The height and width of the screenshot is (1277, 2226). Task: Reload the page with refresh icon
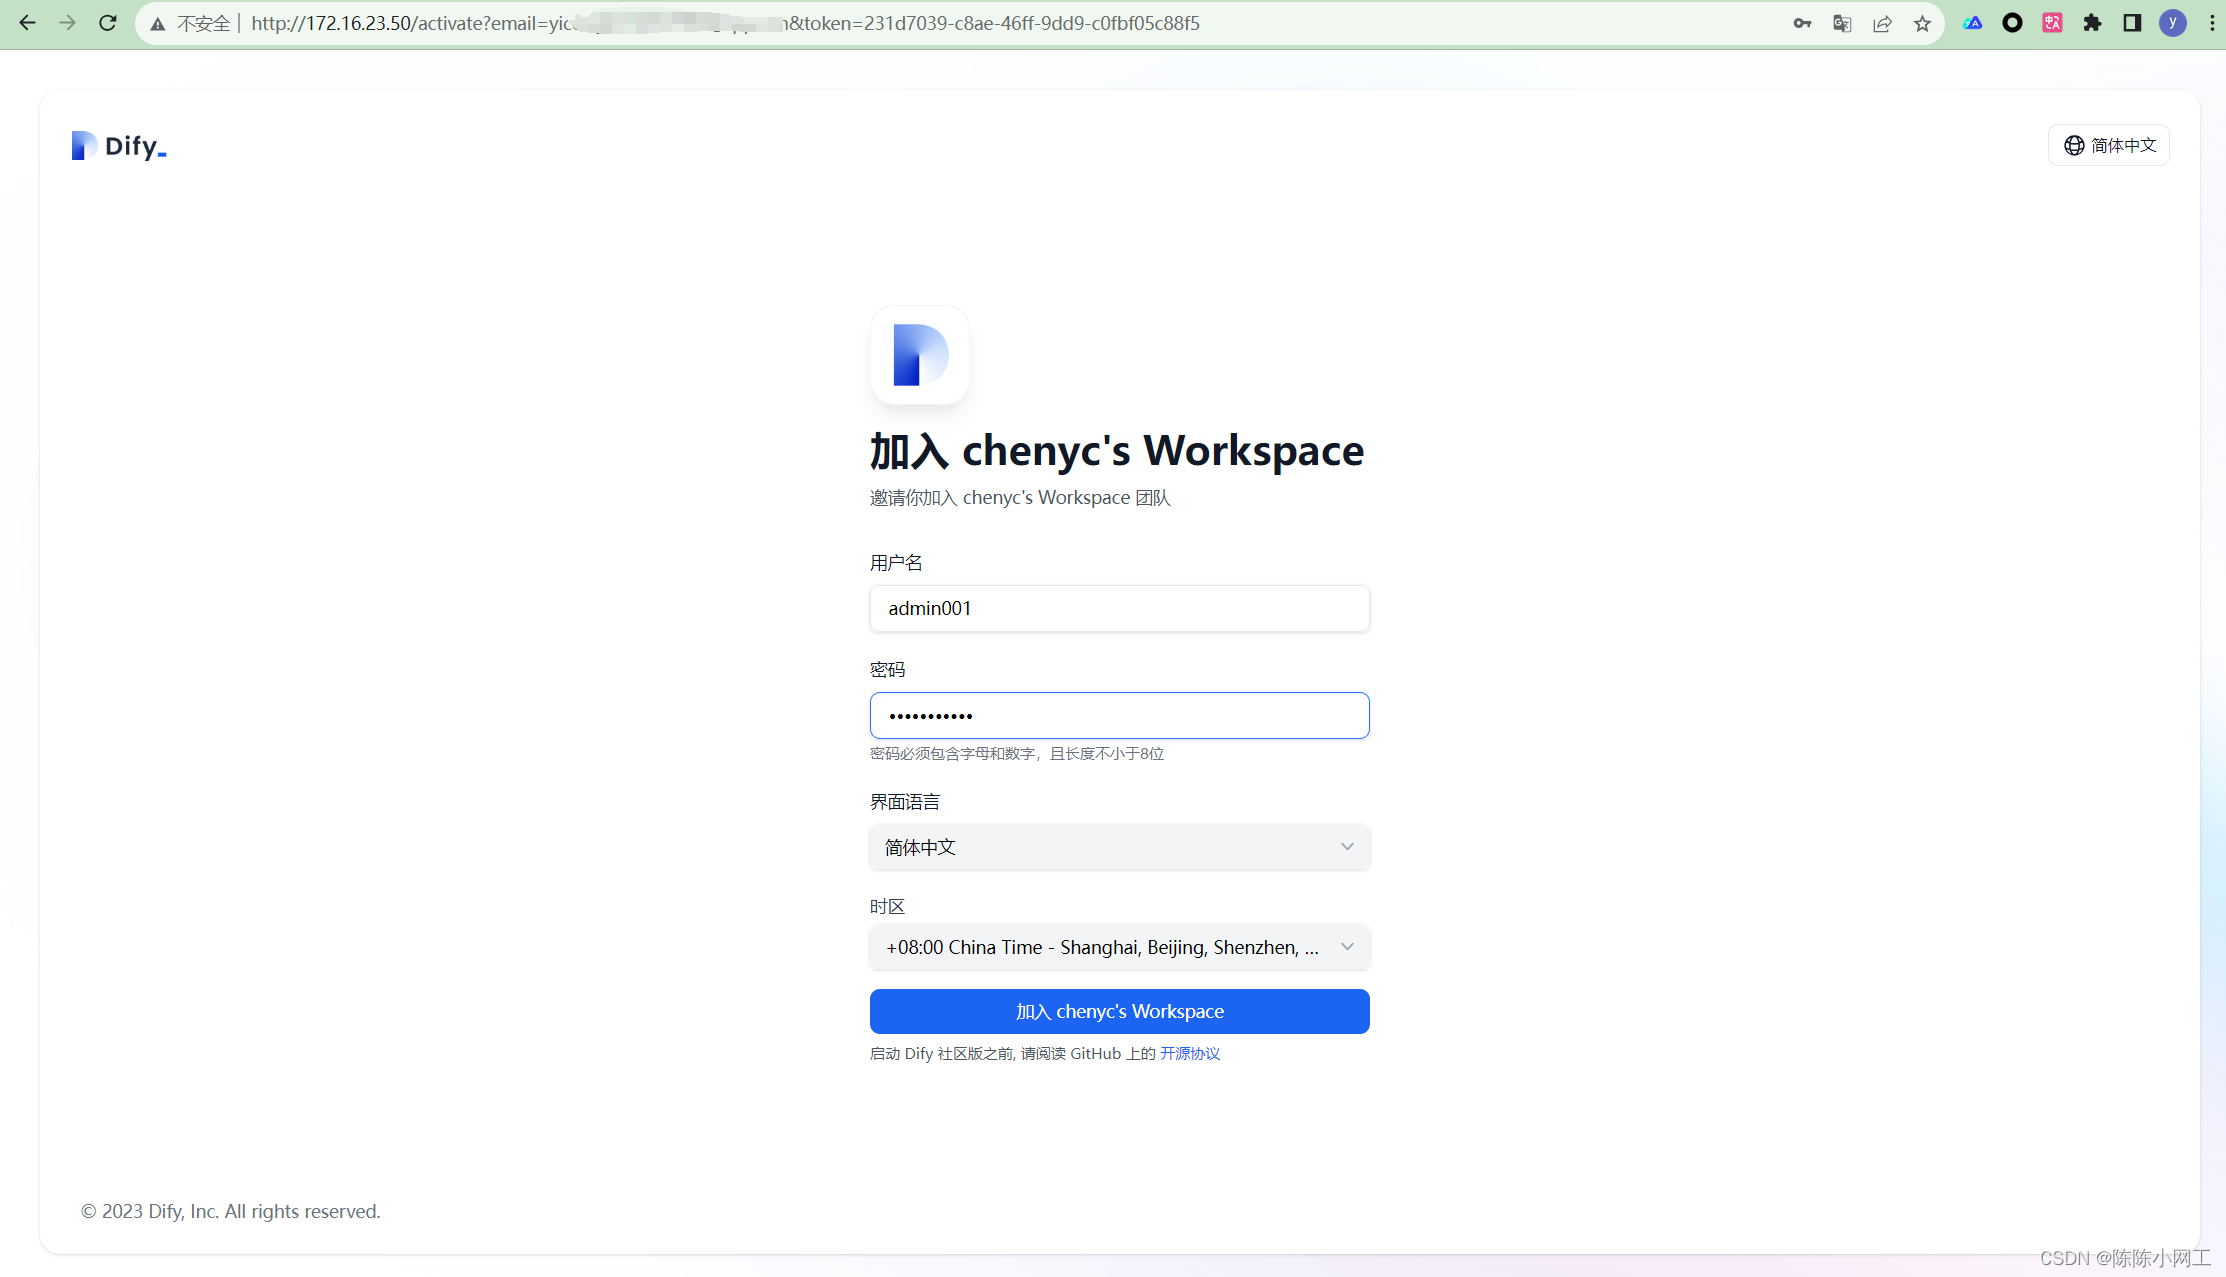pos(108,23)
